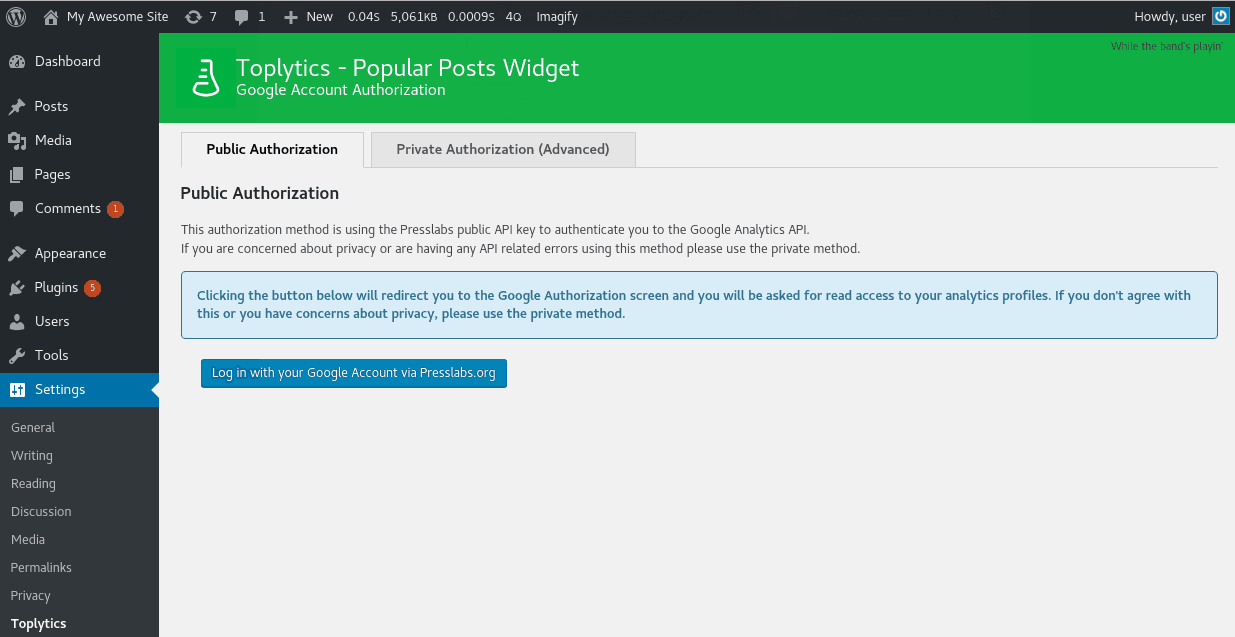This screenshot has height=637, width=1235.
Task: Click the home icon beside My Awesome Site
Action: [x=51, y=17]
